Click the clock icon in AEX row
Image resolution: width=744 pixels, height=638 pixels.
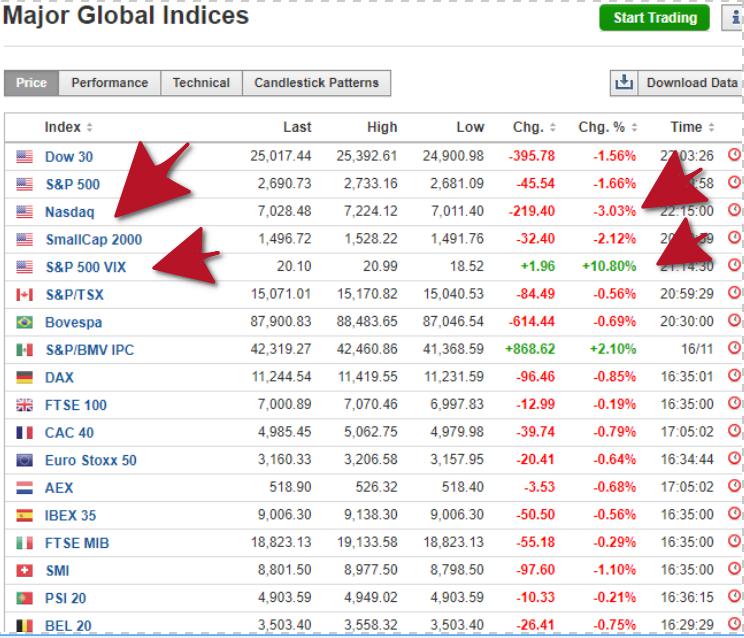735,485
